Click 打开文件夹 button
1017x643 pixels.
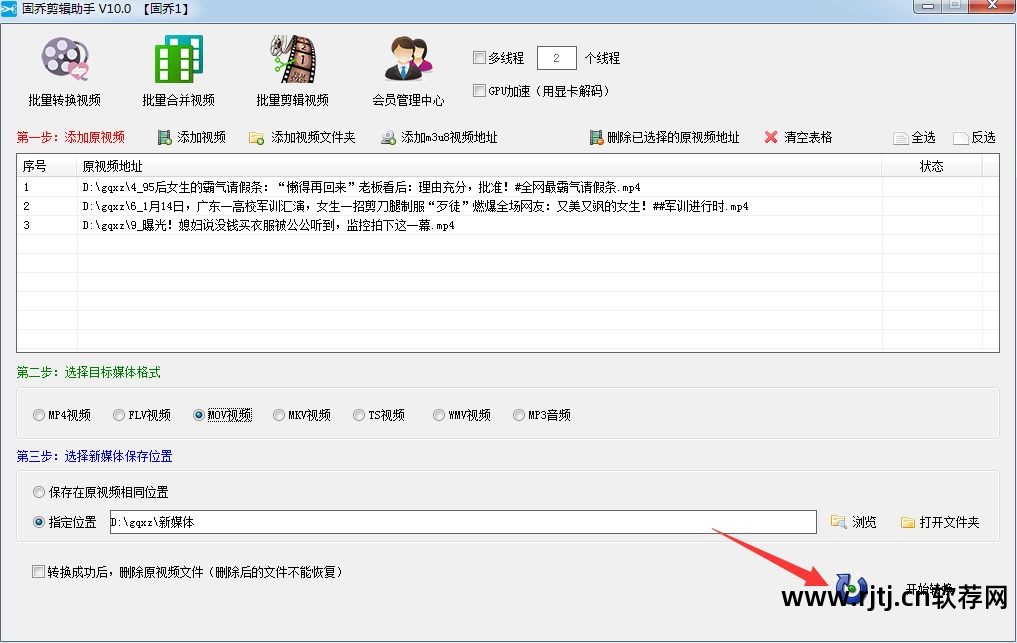[940, 522]
